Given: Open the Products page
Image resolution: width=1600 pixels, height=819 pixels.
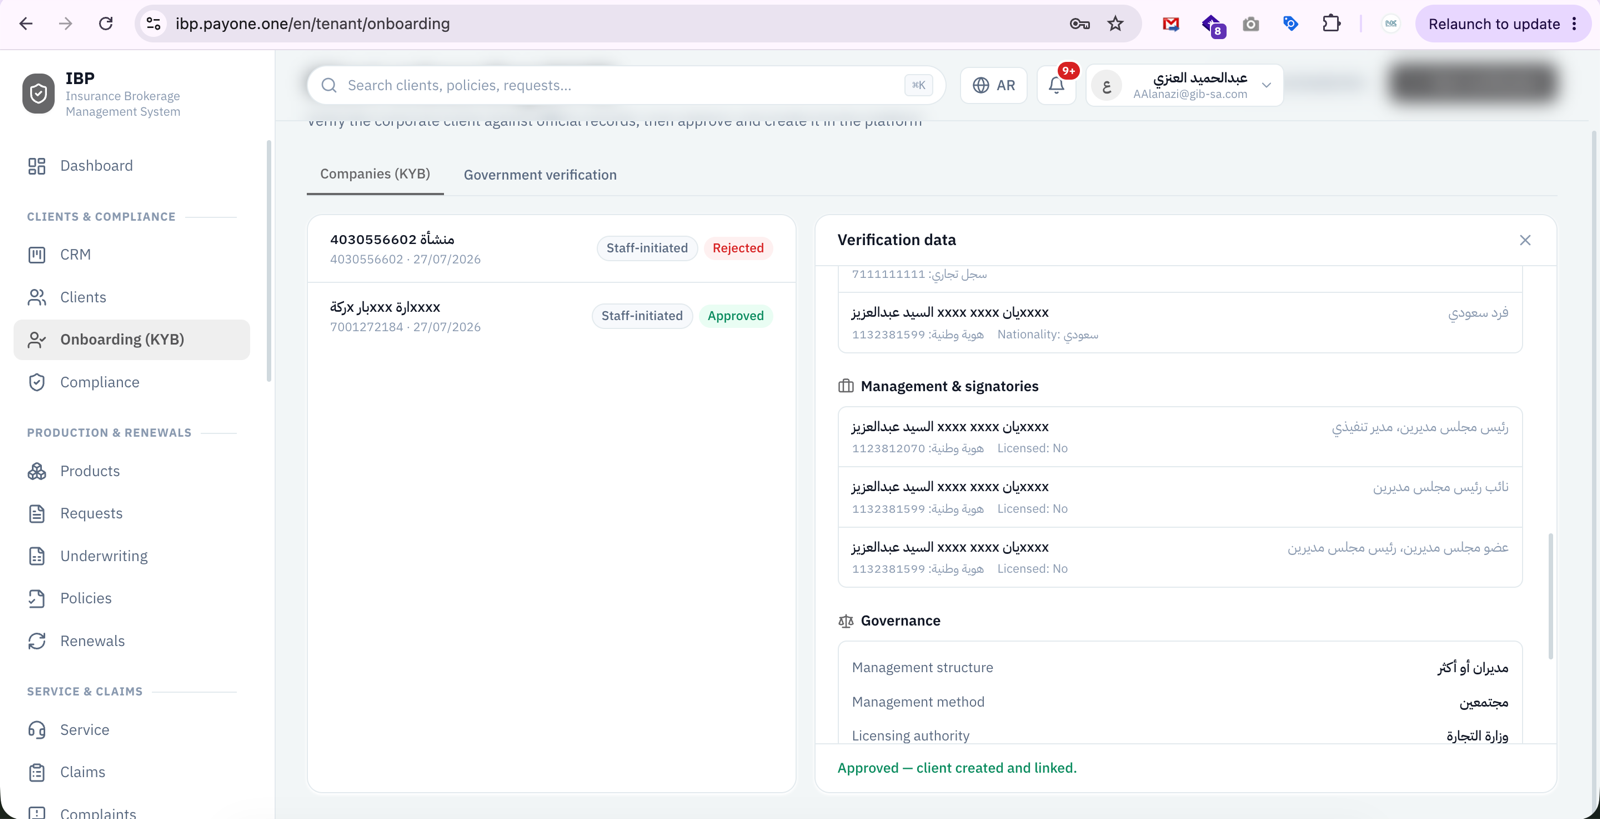Looking at the screenshot, I should [x=132, y=471].
